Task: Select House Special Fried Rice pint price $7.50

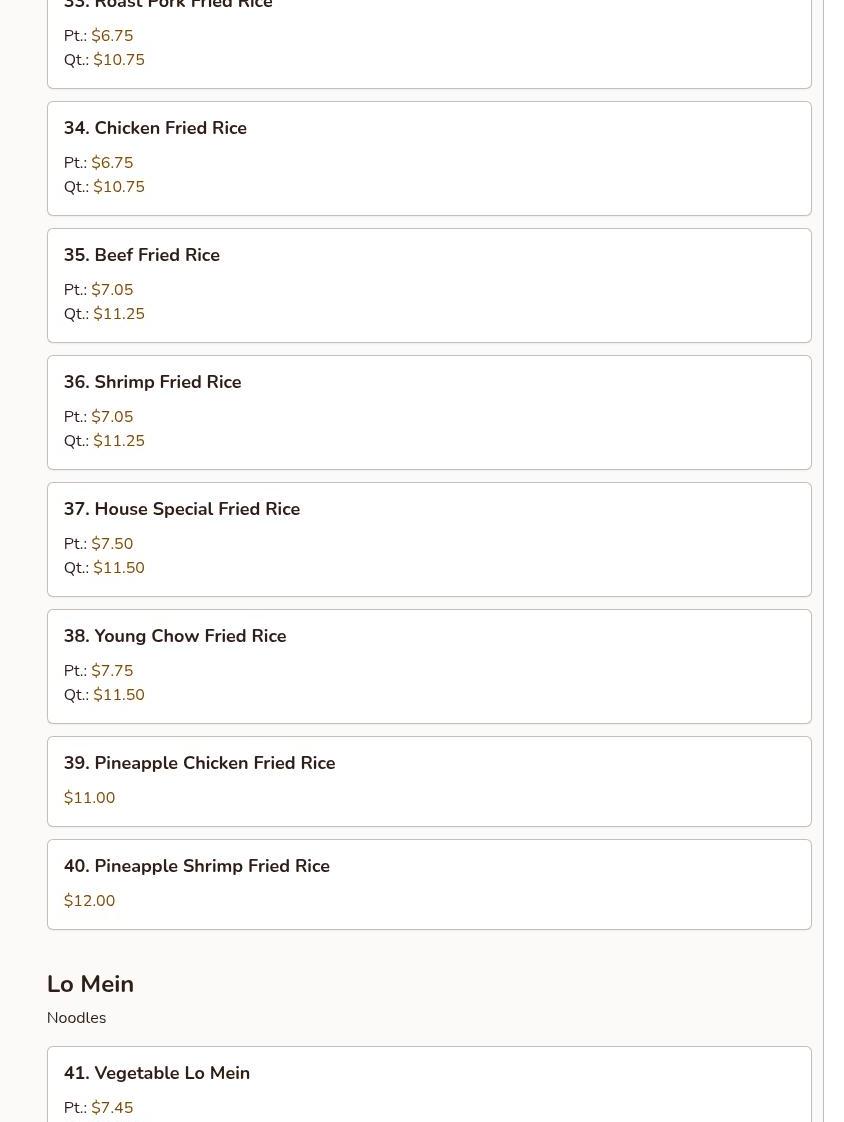Action: point(112,544)
